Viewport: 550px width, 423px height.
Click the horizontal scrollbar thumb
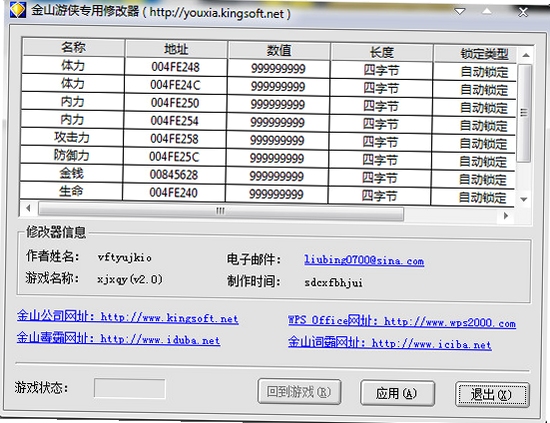tap(221, 212)
